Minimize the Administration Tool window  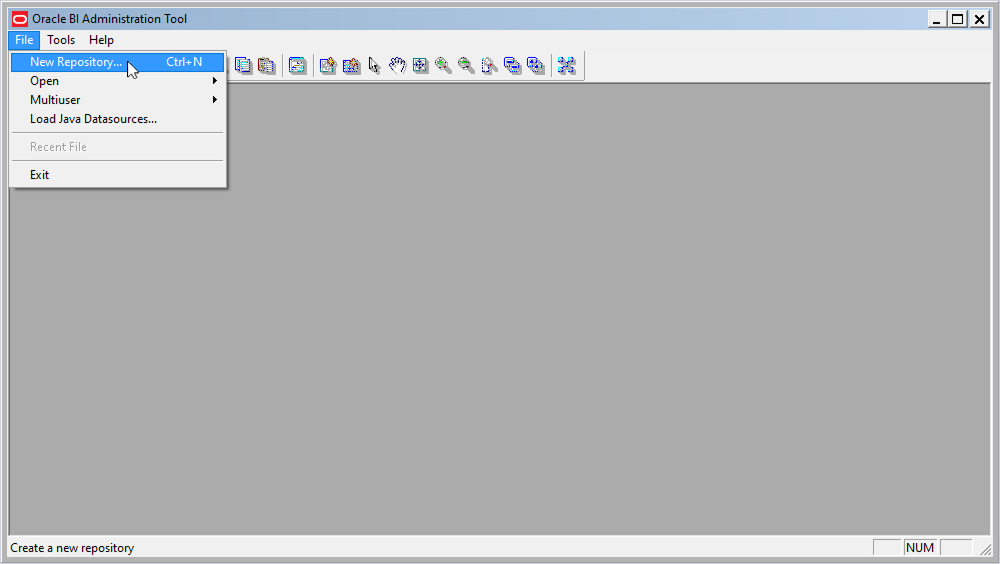[936, 19]
